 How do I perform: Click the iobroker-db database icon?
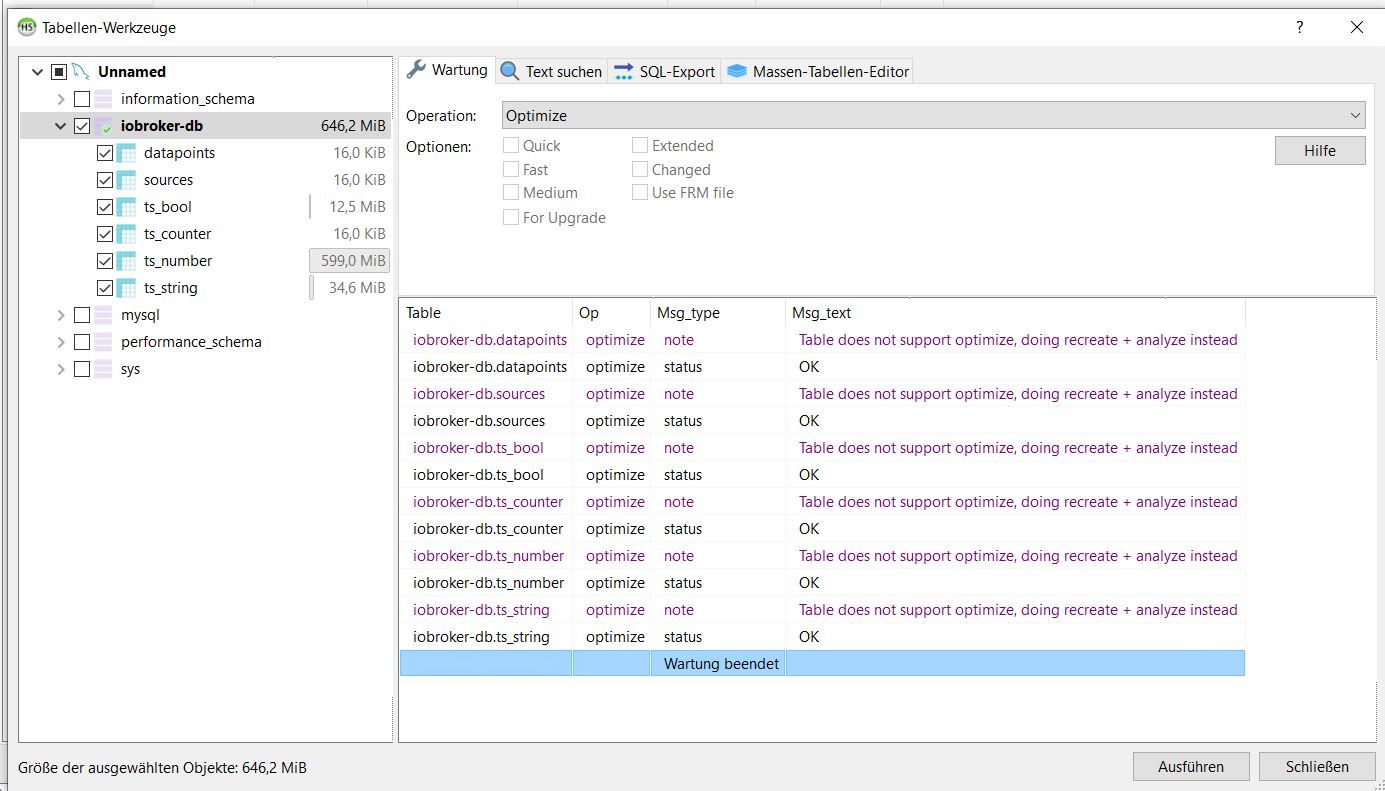pyautogui.click(x=103, y=126)
